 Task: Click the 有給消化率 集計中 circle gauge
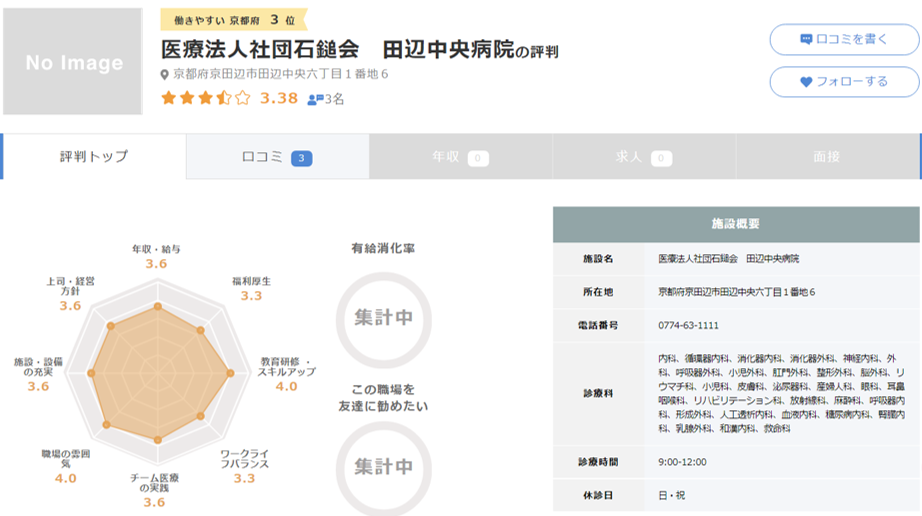[x=383, y=317]
